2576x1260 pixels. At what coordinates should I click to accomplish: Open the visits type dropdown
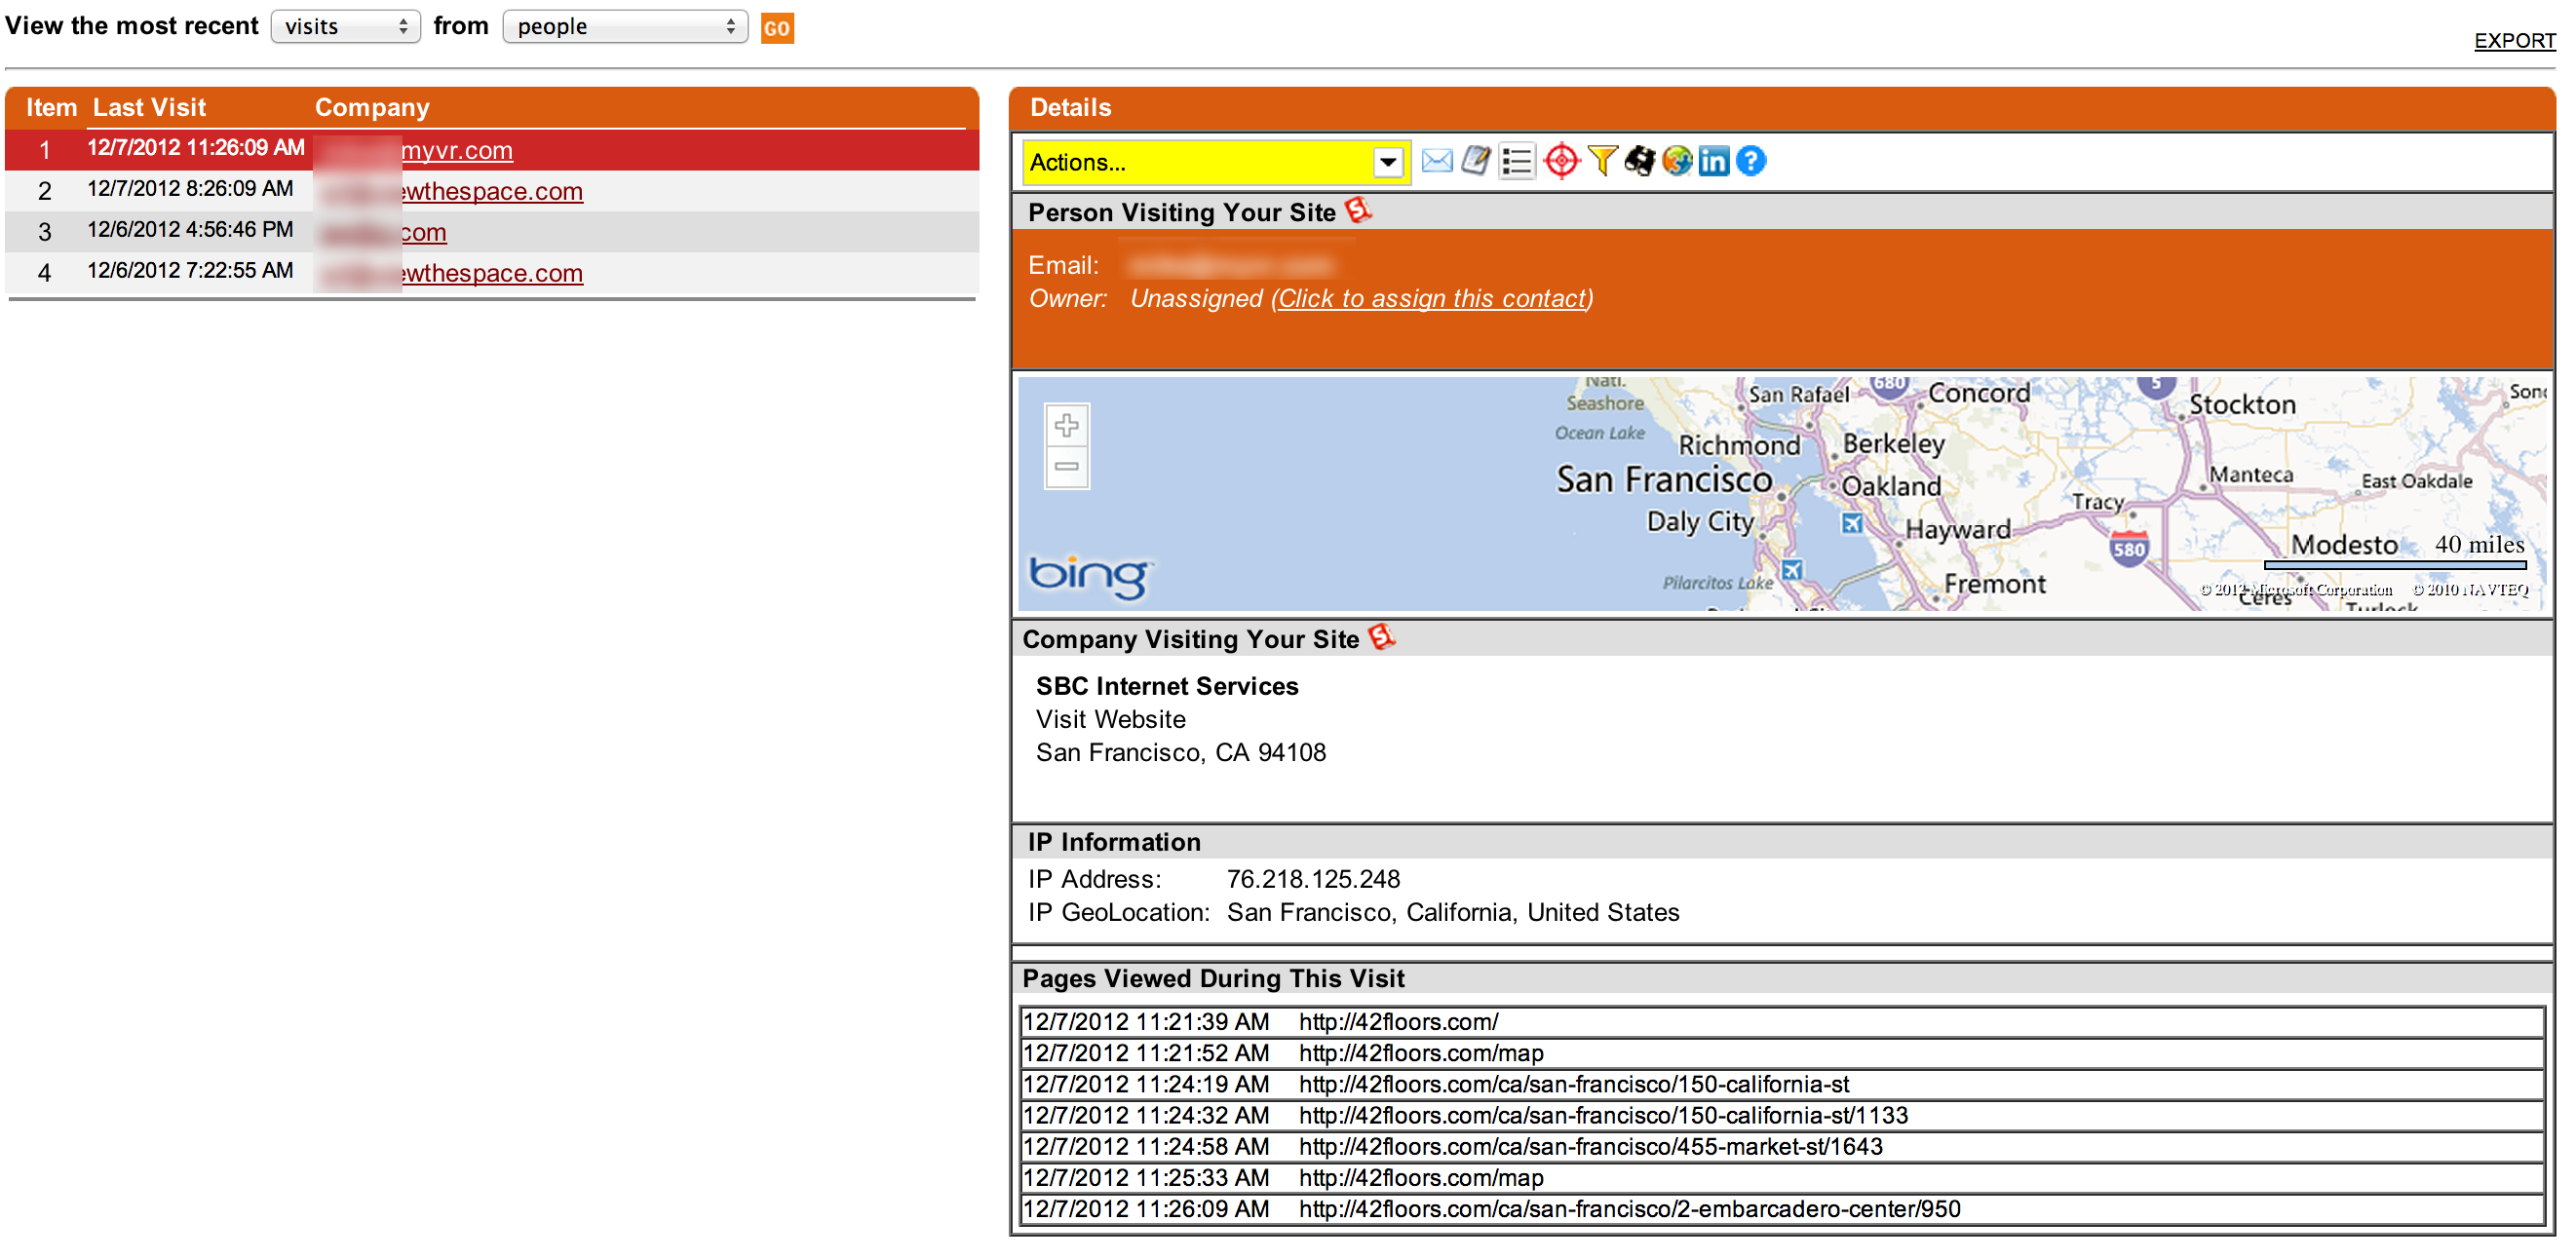tap(345, 27)
